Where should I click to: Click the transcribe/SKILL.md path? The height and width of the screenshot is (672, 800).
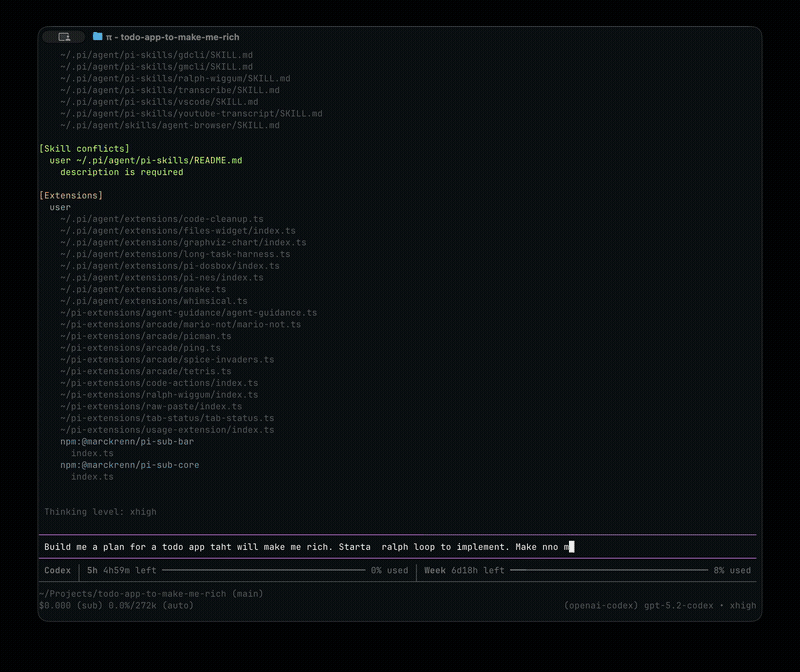click(x=170, y=90)
